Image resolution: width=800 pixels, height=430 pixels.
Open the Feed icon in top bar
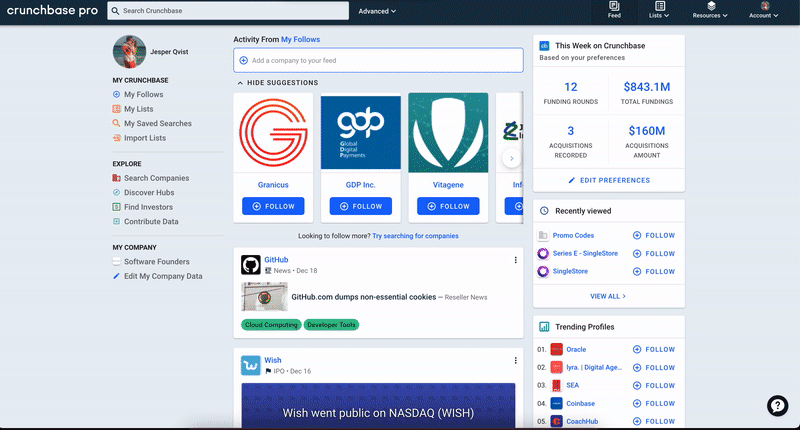pos(614,10)
